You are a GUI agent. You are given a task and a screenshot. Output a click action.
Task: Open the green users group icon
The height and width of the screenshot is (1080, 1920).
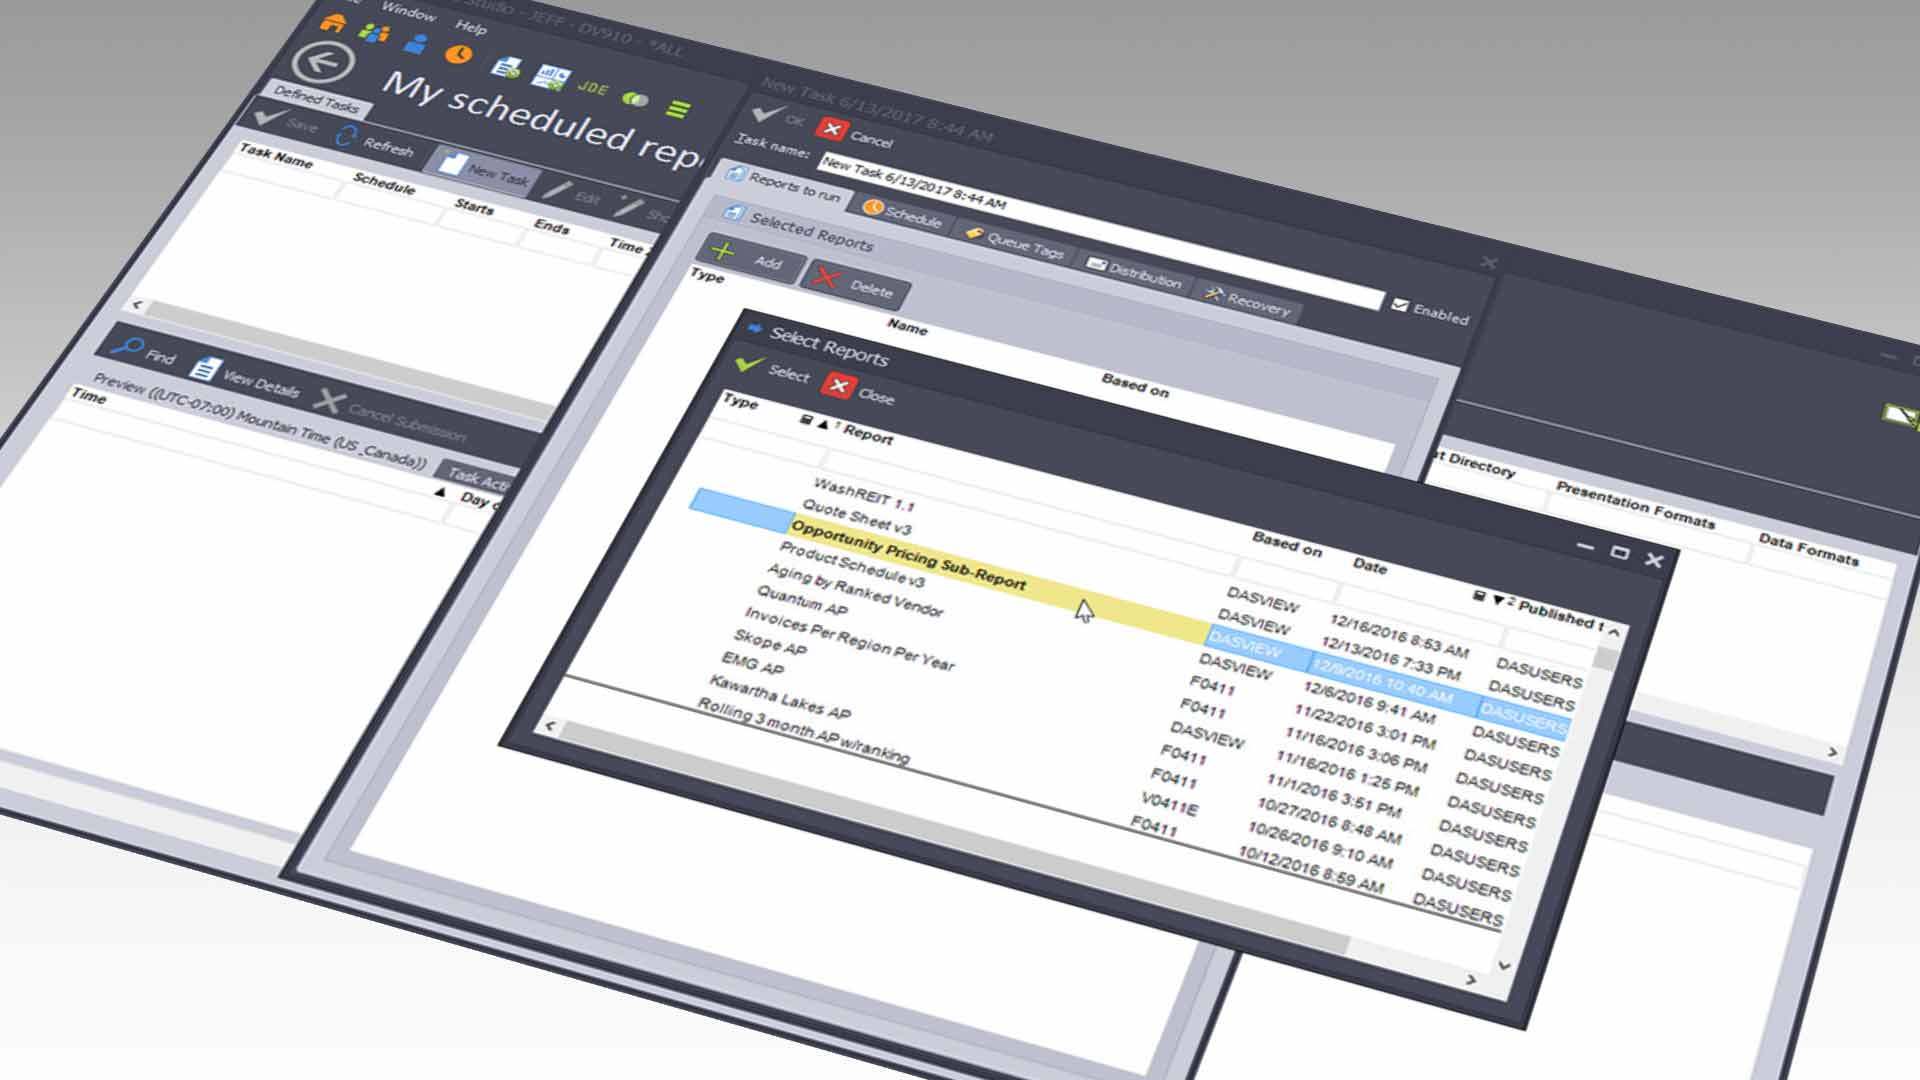tap(374, 33)
